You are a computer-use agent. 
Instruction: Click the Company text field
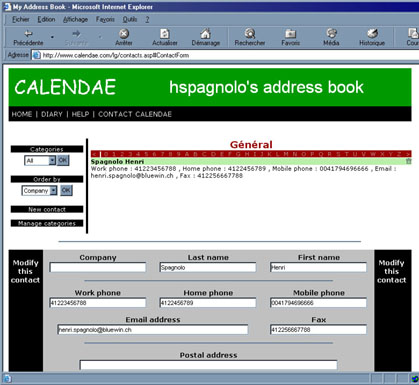point(98,267)
